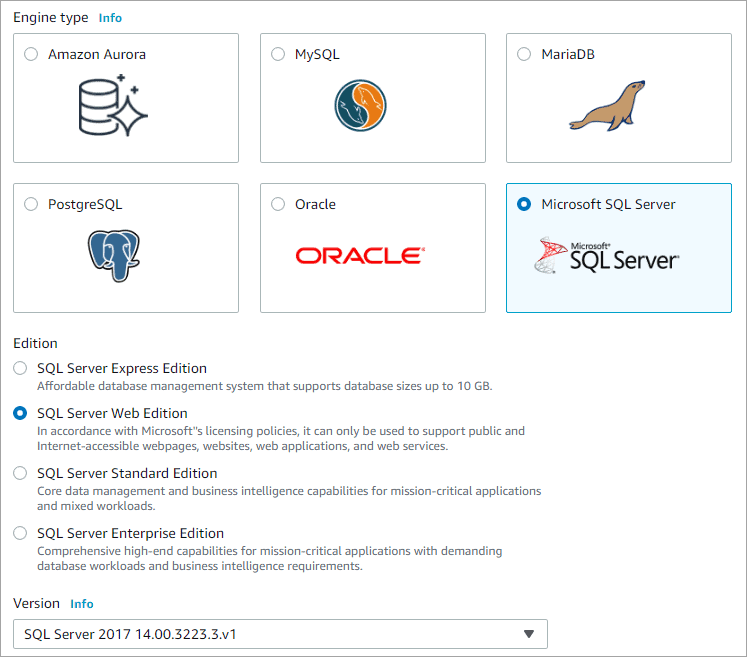The height and width of the screenshot is (657, 747).
Task: Choose the Oracle engine radio button
Action: coord(278,204)
